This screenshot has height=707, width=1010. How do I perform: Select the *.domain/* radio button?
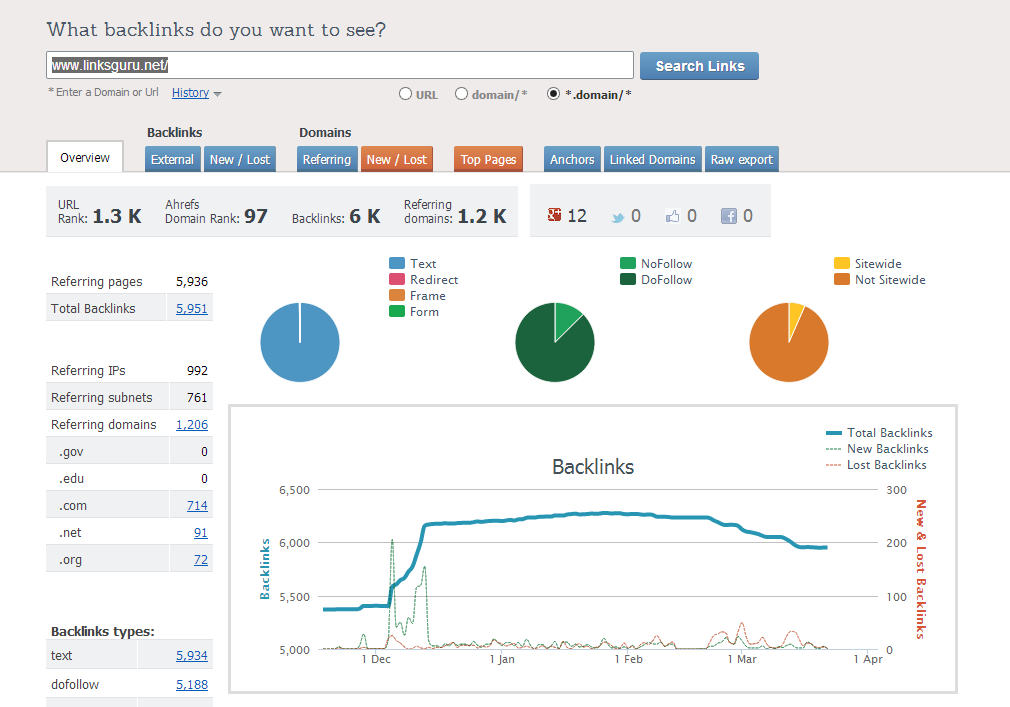click(553, 94)
